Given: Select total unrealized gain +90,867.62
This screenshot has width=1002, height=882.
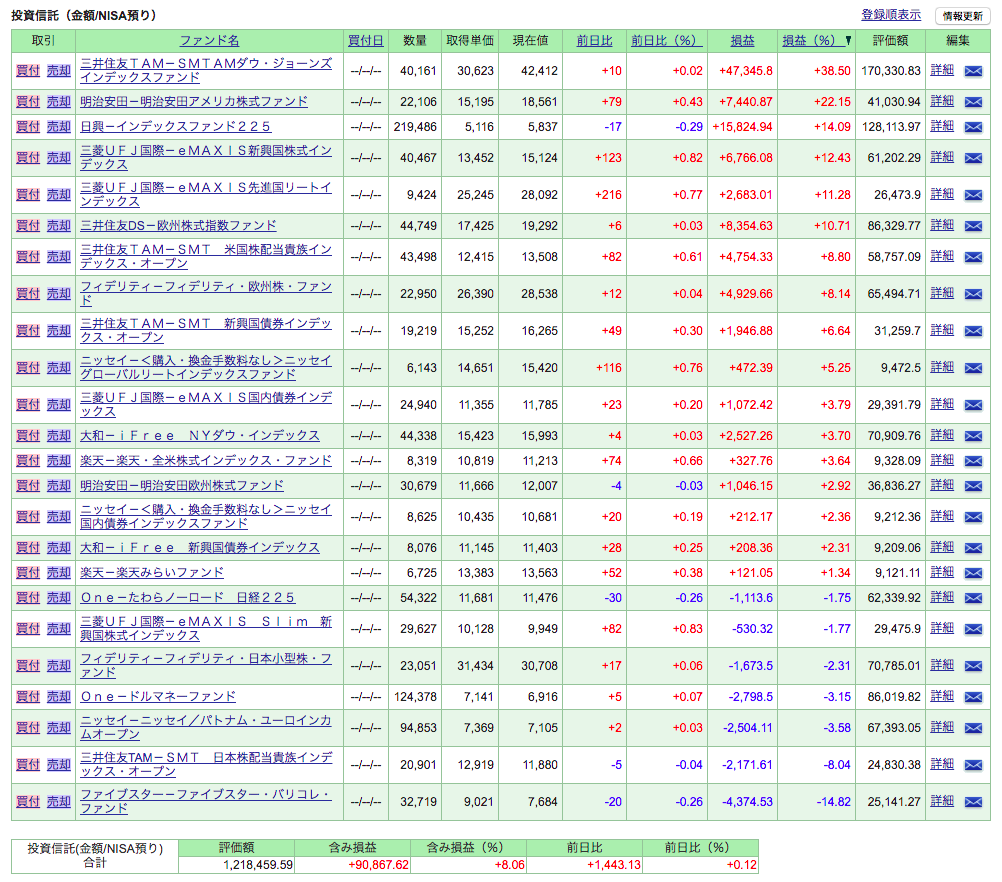Looking at the screenshot, I should pos(378,865).
